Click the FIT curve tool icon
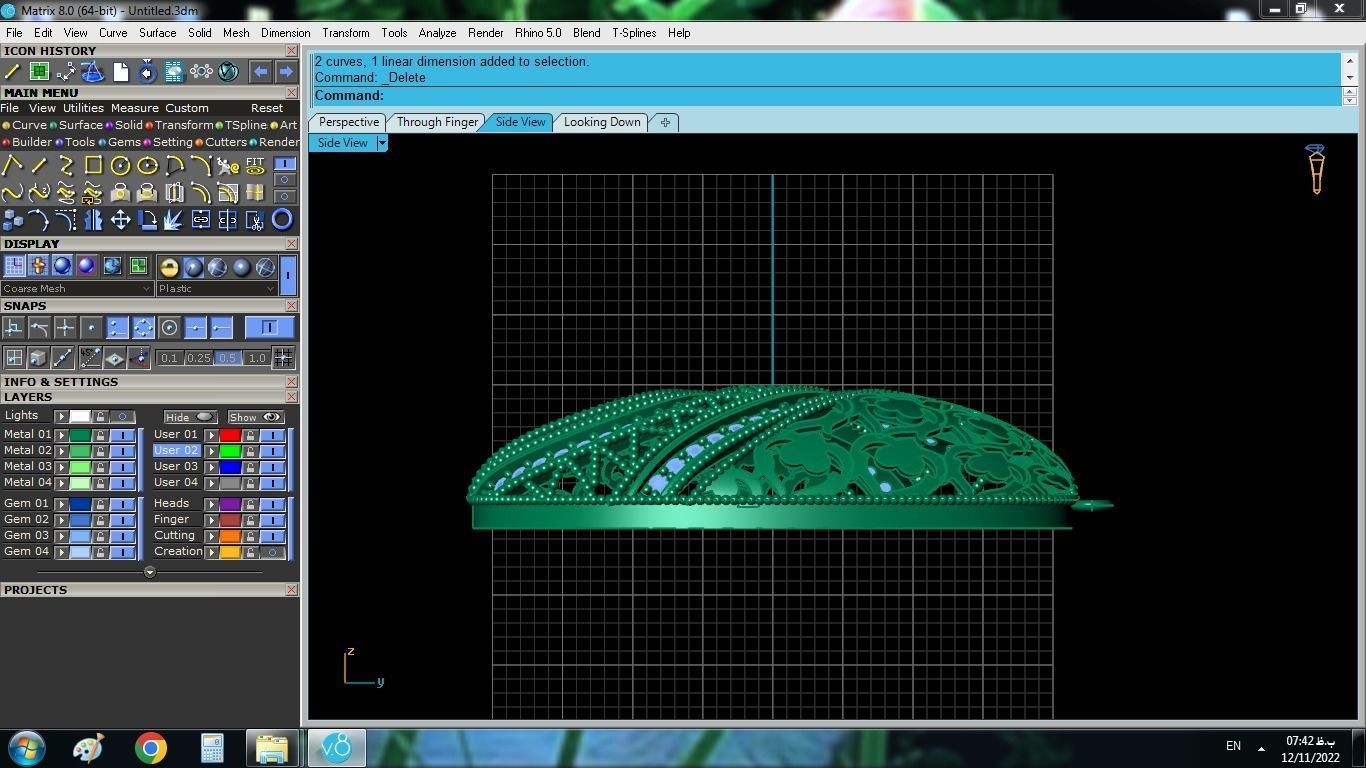Viewport: 1366px width, 768px height. pos(255,165)
